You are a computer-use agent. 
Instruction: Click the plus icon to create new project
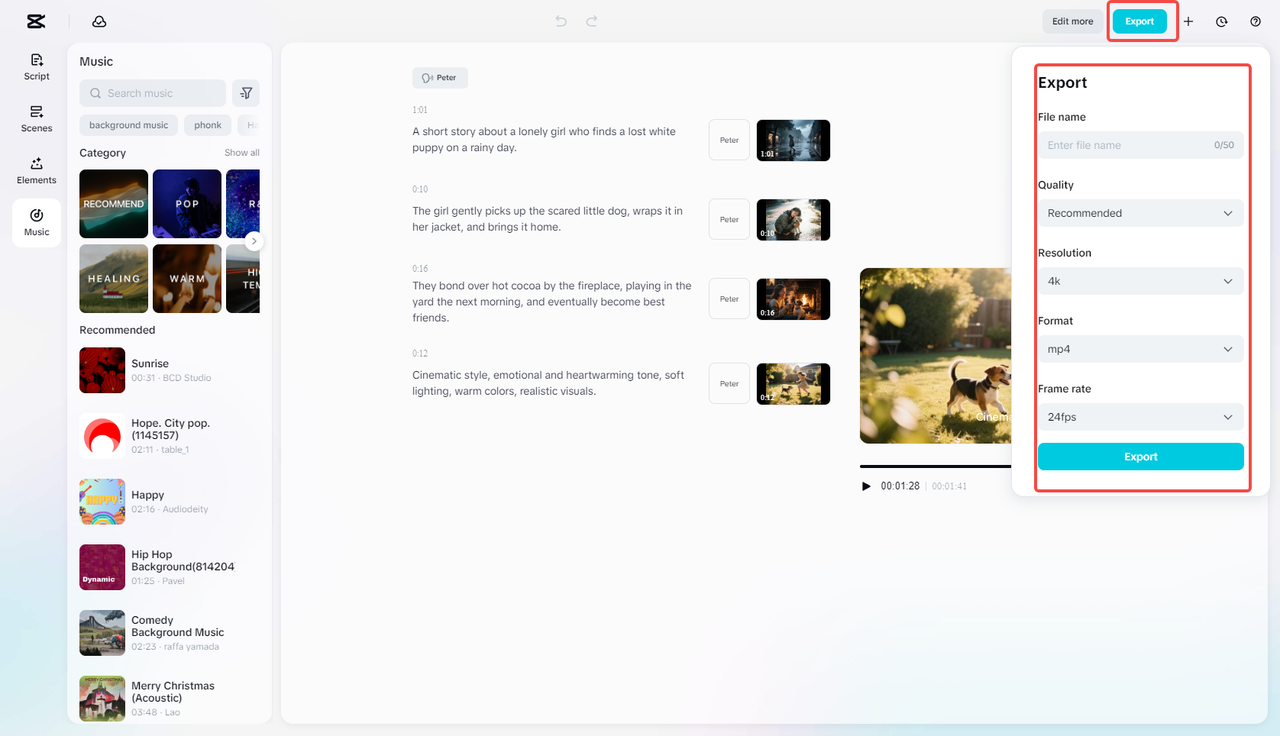(1189, 20)
